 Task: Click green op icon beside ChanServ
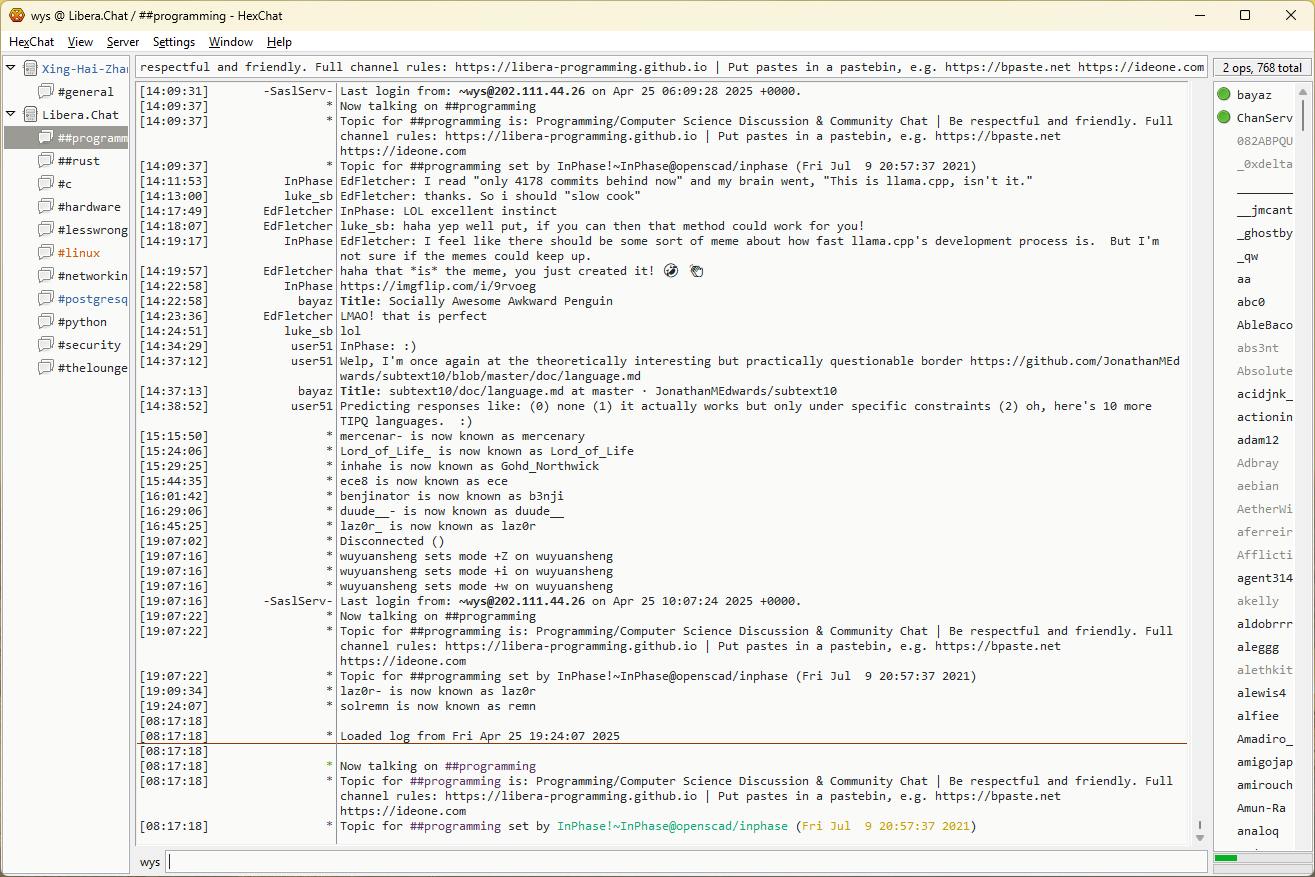pos(1223,118)
